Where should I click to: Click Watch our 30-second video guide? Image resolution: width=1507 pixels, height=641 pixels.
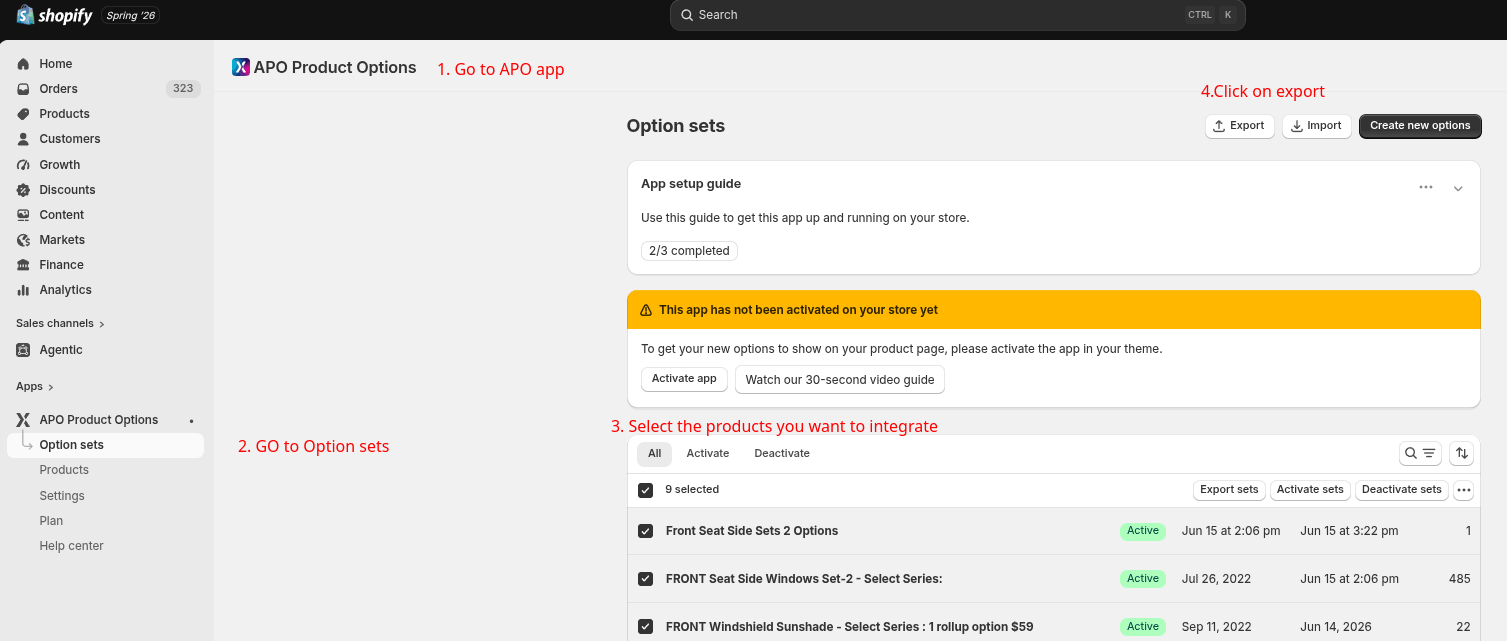[840, 380]
